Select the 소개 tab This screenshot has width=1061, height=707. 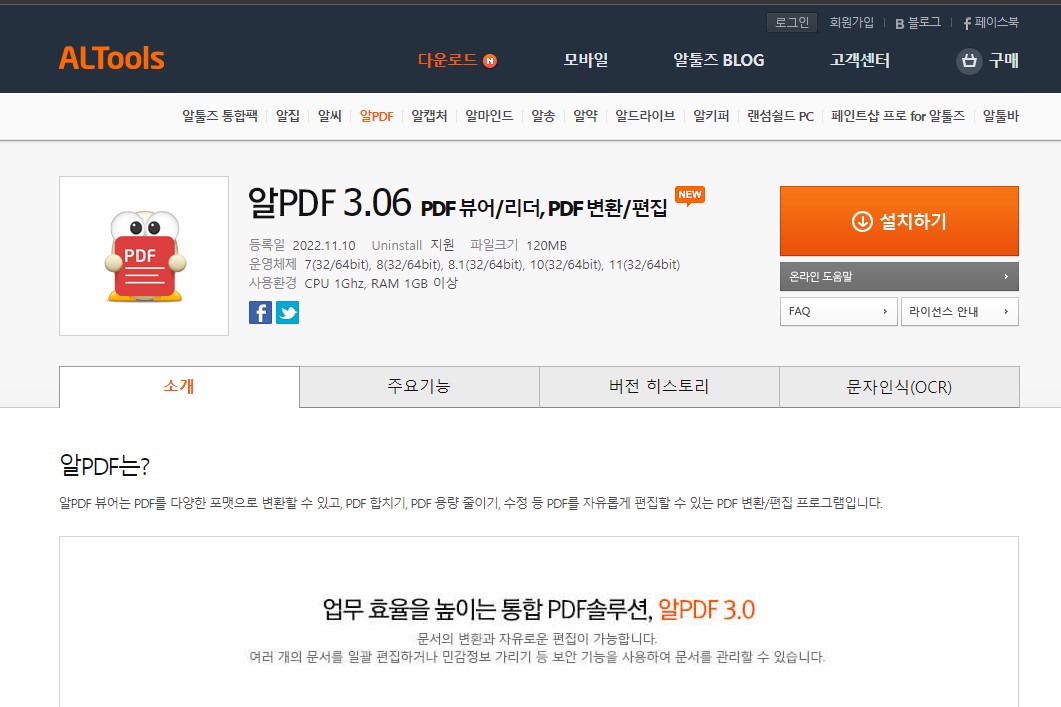click(x=179, y=387)
